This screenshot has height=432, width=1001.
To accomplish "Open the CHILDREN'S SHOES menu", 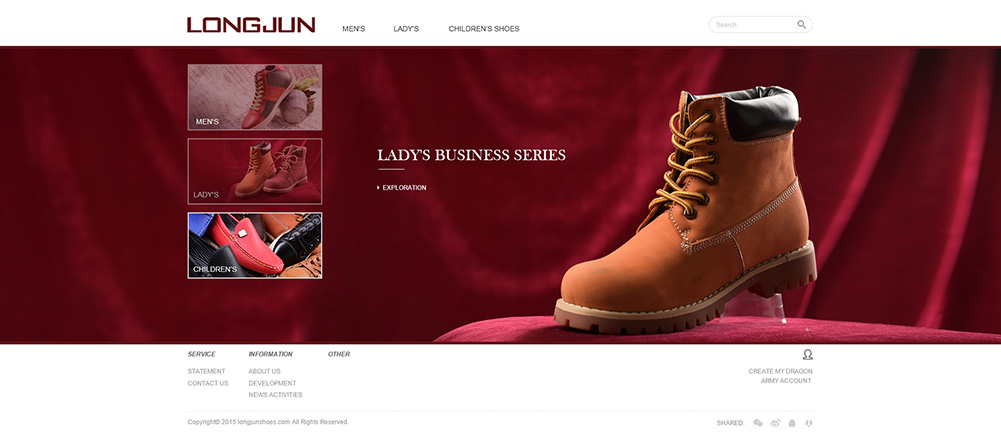I will pos(484,29).
